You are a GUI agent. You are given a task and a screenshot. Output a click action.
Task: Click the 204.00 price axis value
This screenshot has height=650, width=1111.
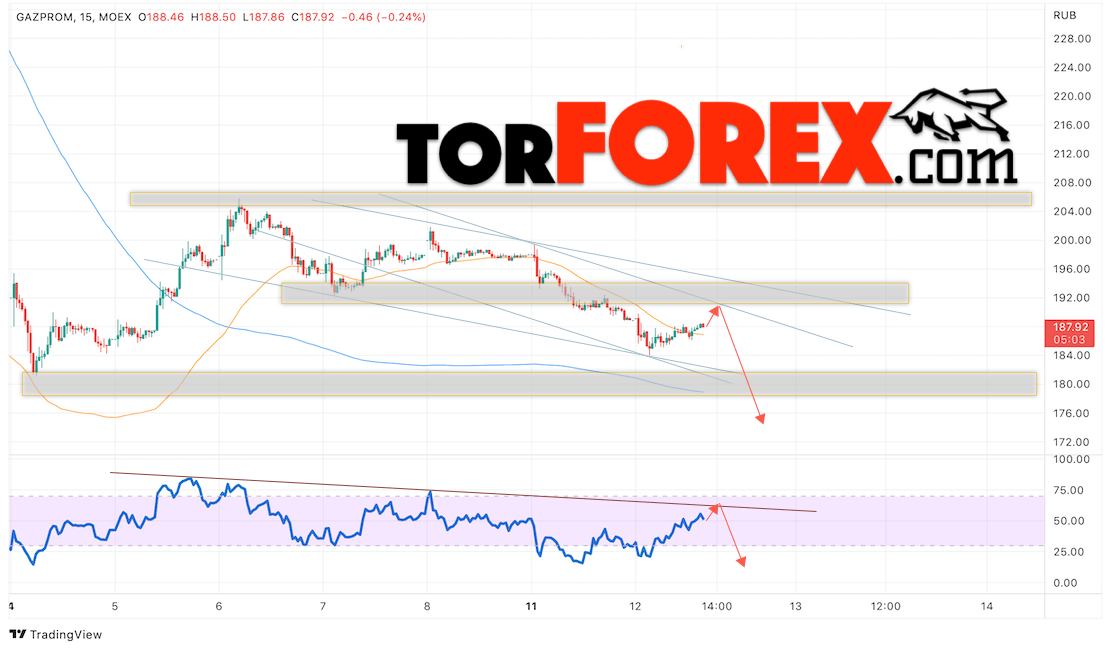(1072, 211)
